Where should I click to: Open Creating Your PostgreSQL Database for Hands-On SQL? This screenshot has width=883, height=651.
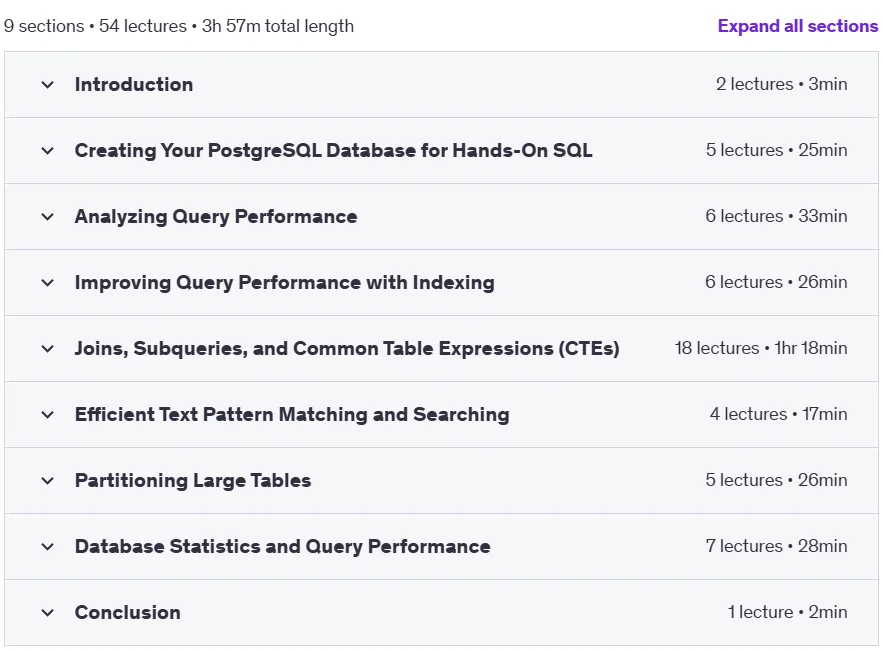(x=333, y=150)
